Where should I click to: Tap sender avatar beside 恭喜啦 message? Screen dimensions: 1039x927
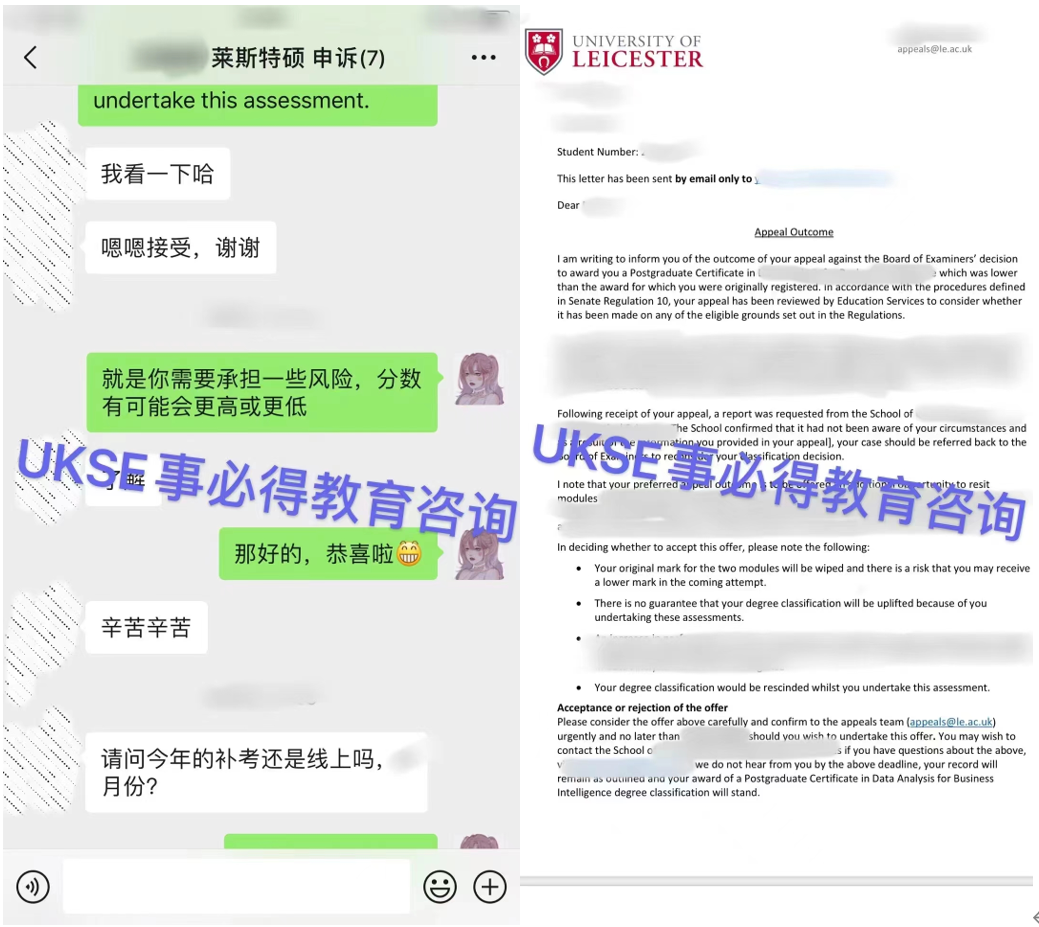[x=480, y=554]
